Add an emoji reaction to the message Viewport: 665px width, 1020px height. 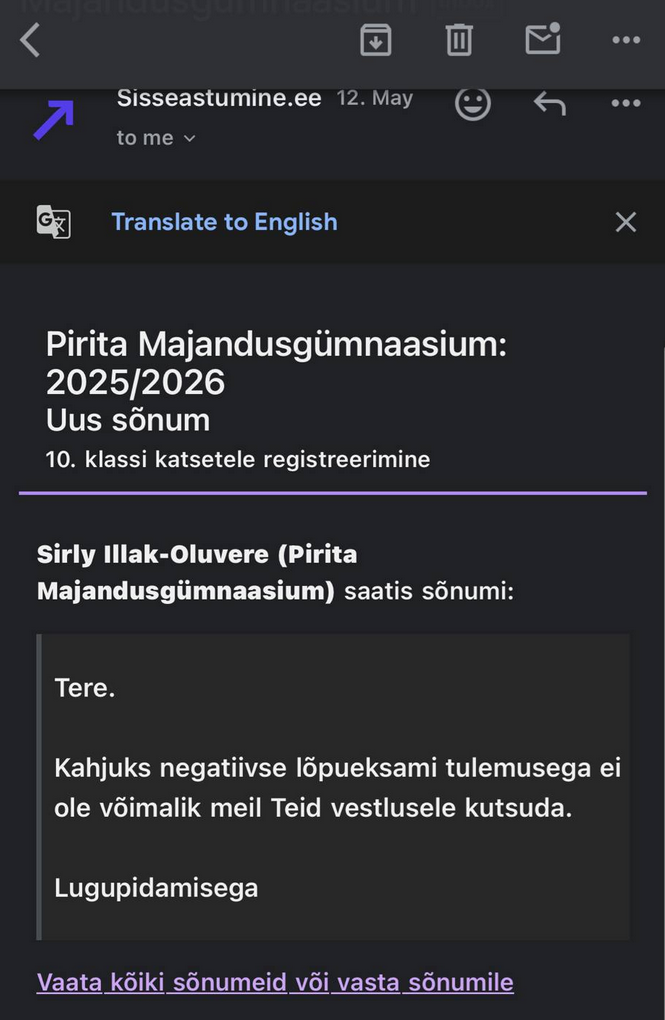coord(472,103)
